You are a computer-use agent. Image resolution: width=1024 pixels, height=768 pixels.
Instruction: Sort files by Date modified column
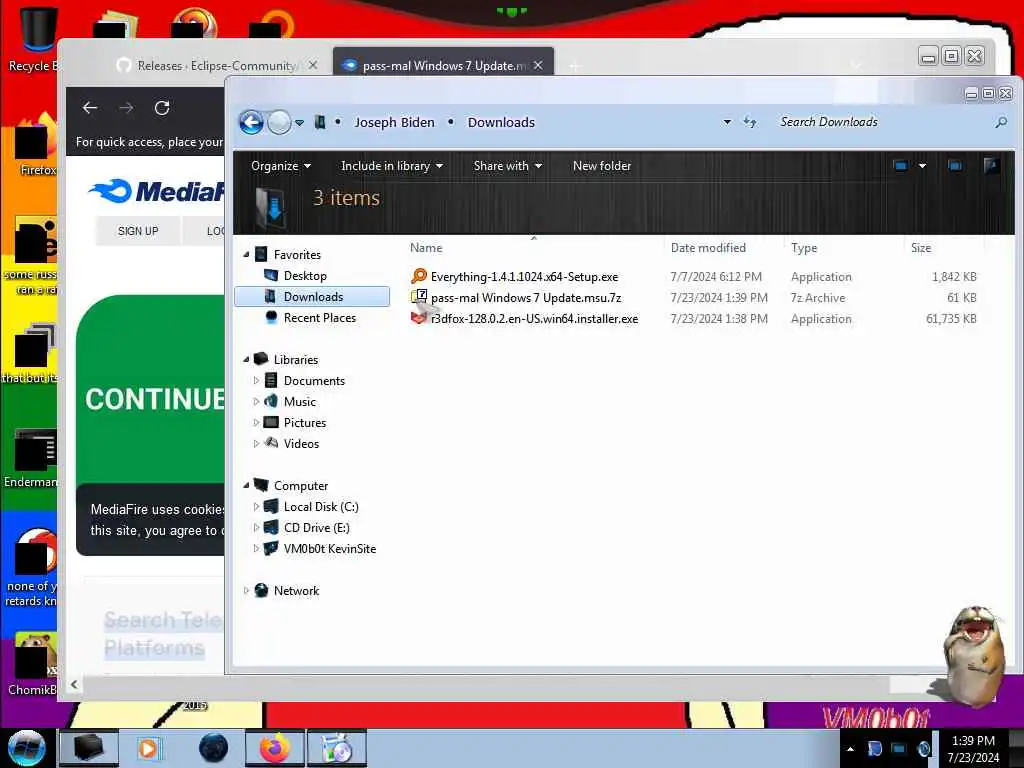[x=708, y=248]
